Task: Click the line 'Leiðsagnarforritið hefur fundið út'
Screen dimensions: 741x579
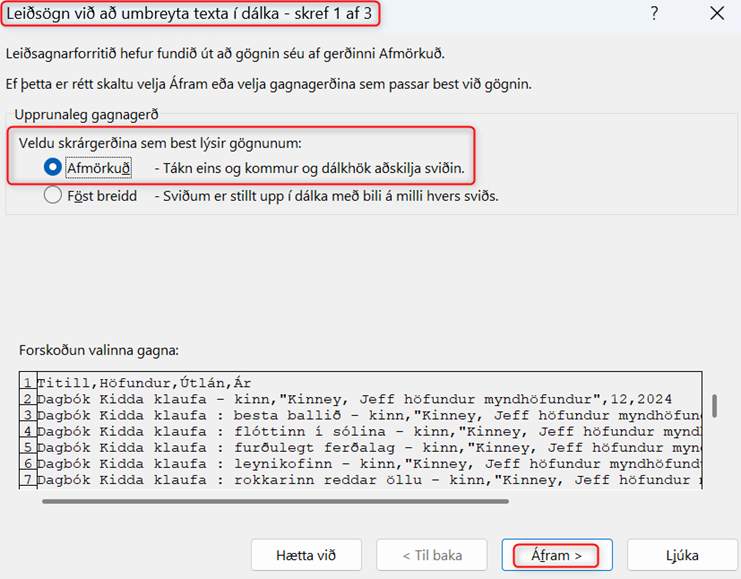Action: tap(225, 53)
